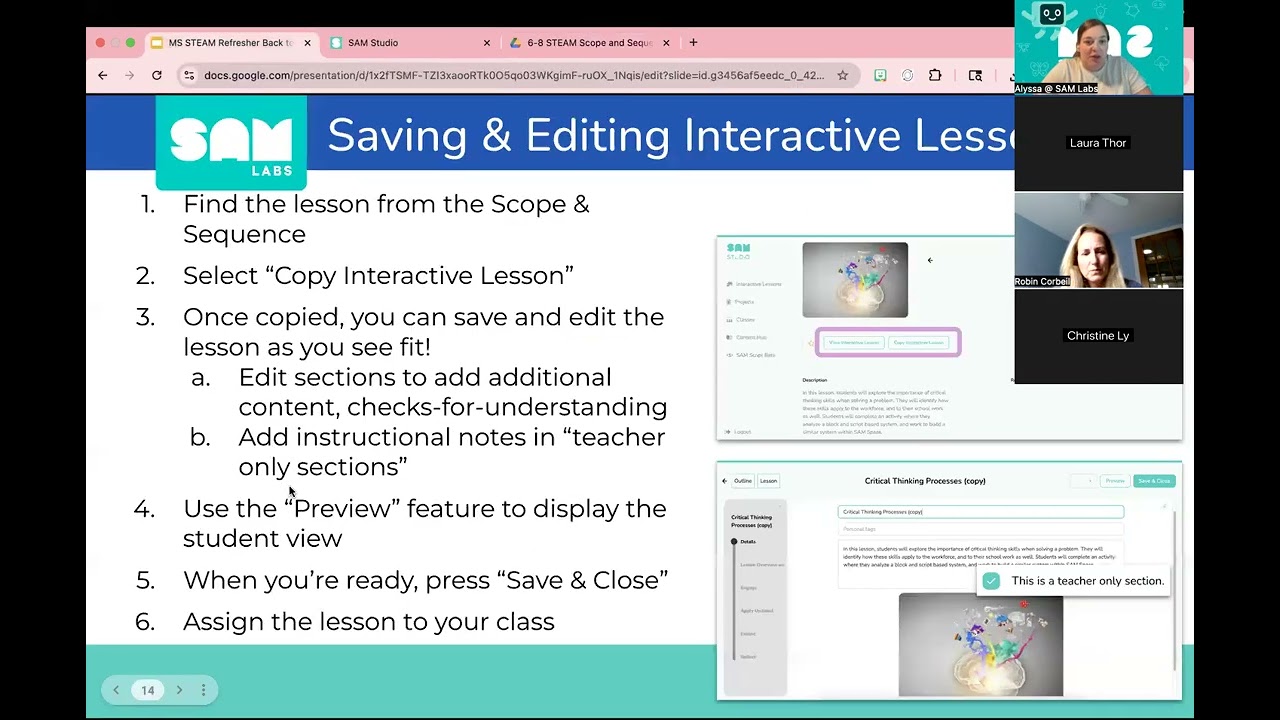Click 'View Interactive Lesson' in the slide screenshot
1280x720 pixels.
pos(853,343)
